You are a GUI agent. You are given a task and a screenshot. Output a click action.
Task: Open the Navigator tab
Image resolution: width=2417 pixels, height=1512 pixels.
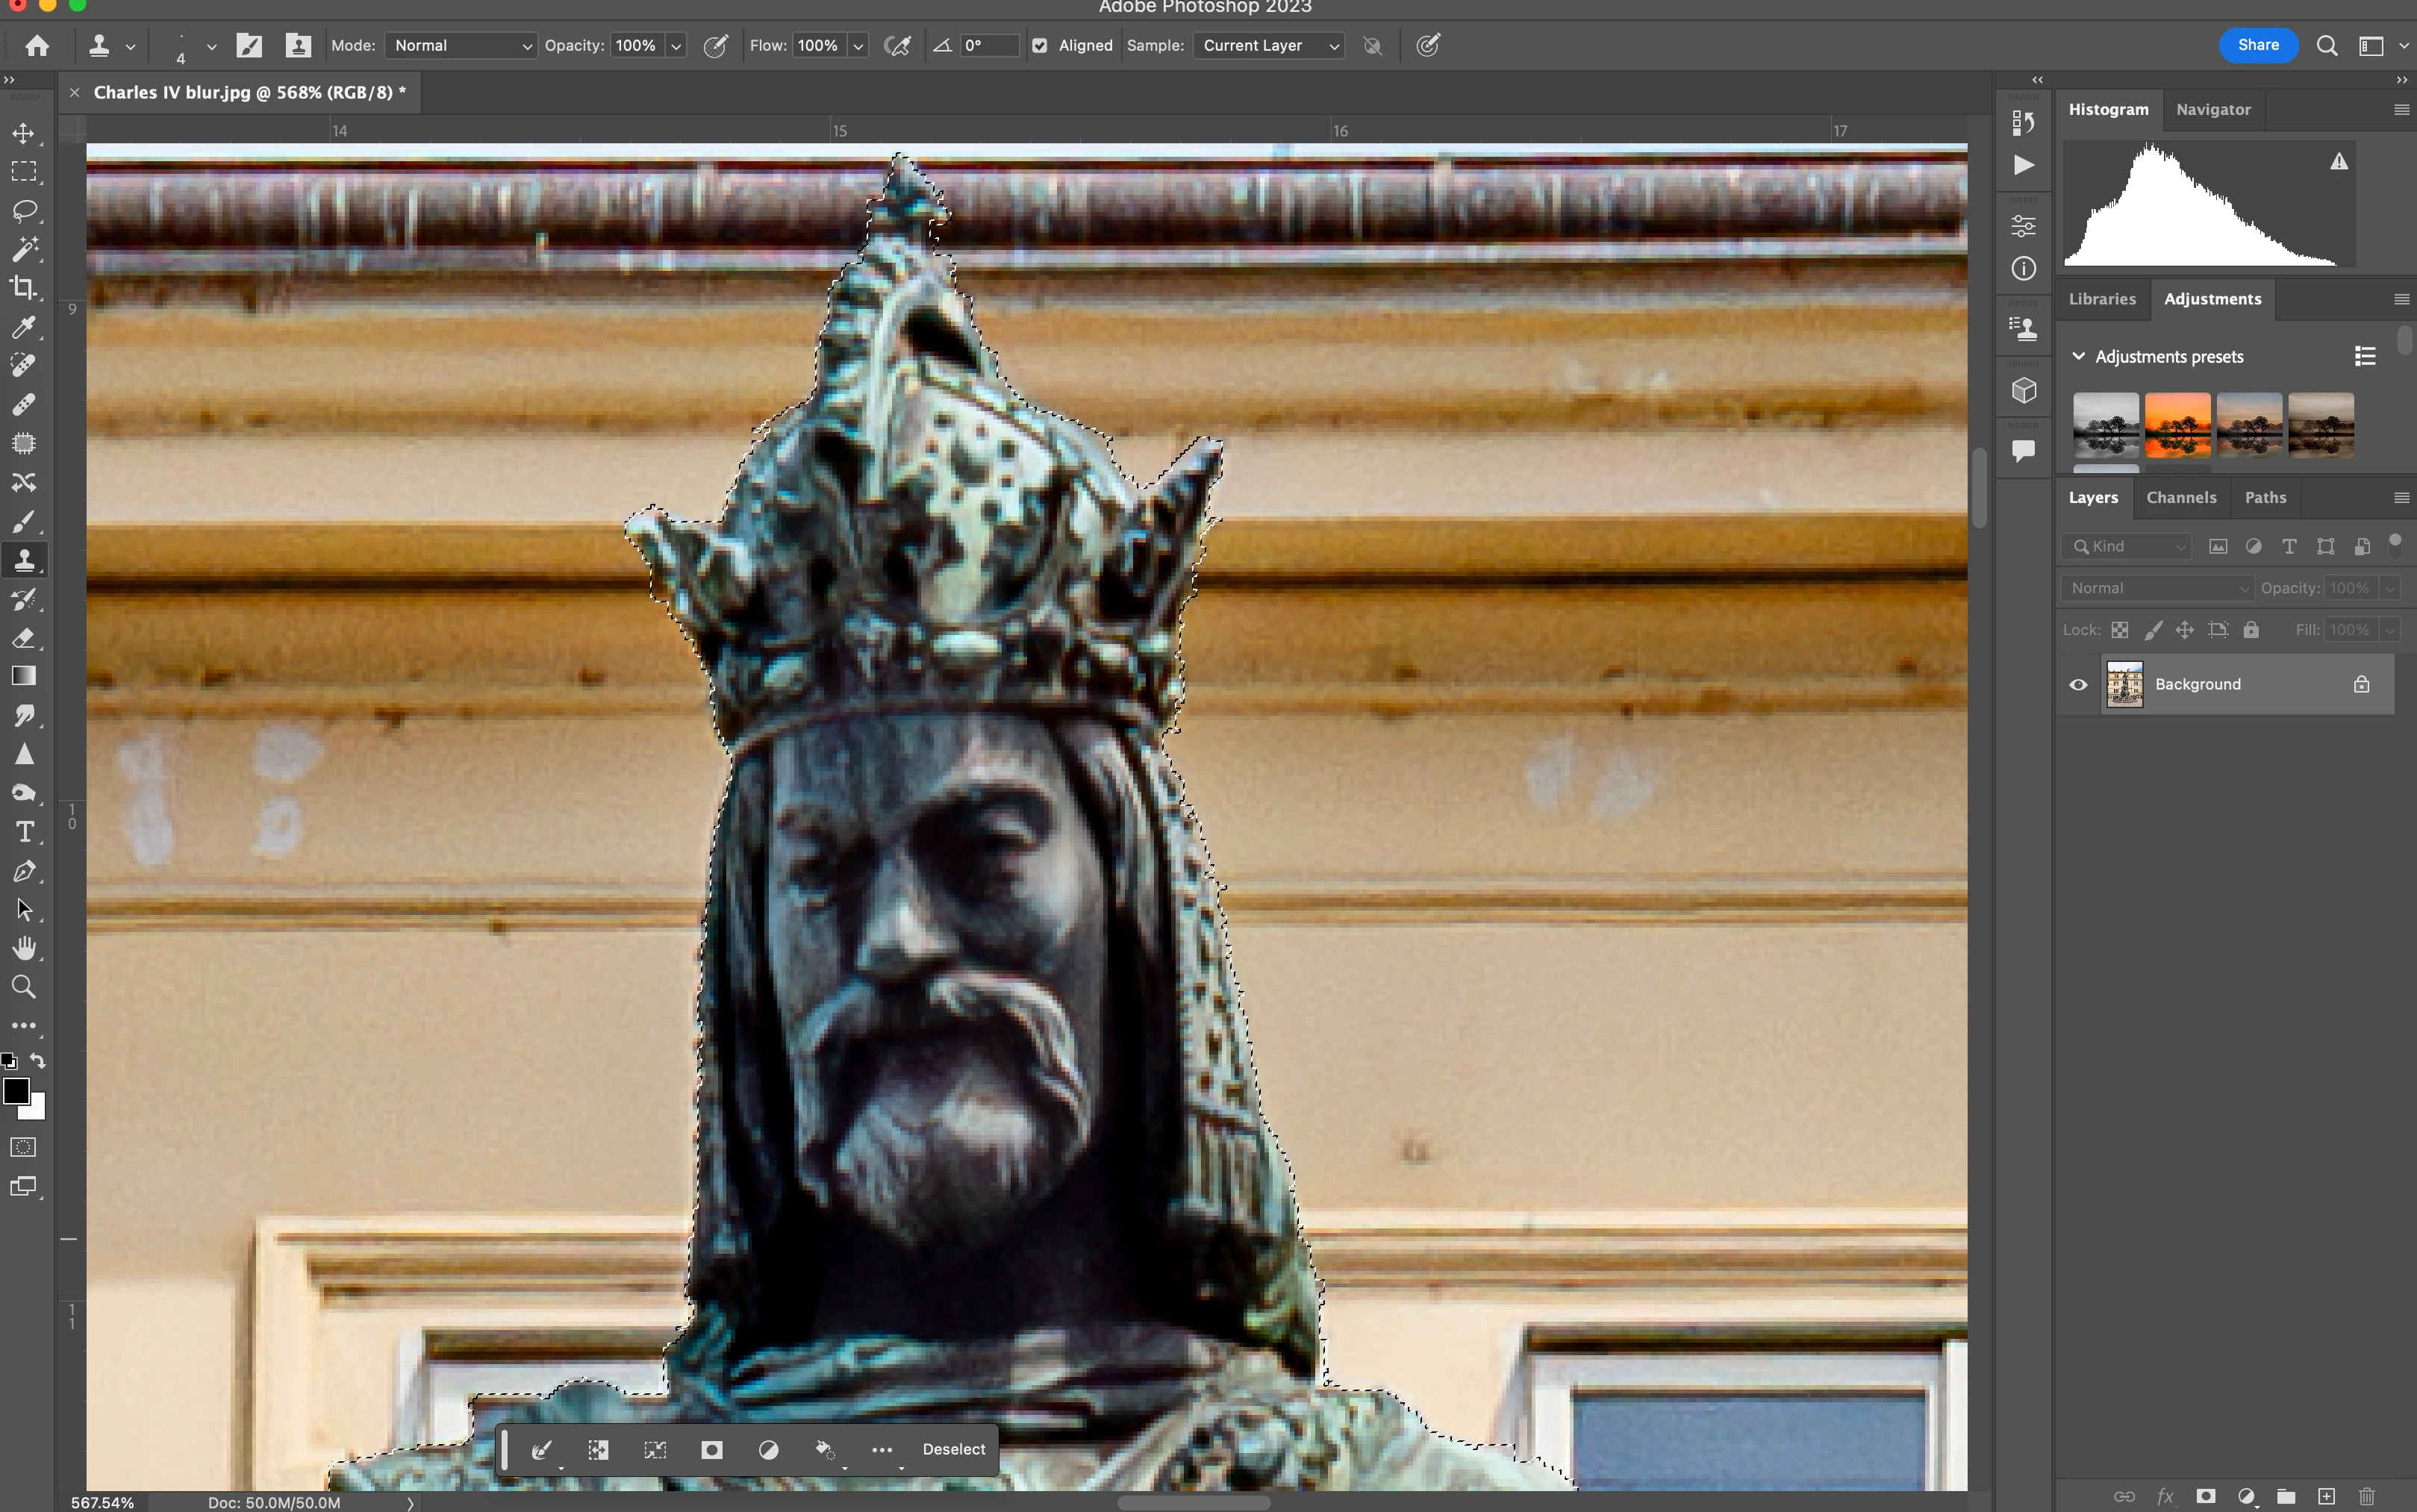pos(2213,110)
